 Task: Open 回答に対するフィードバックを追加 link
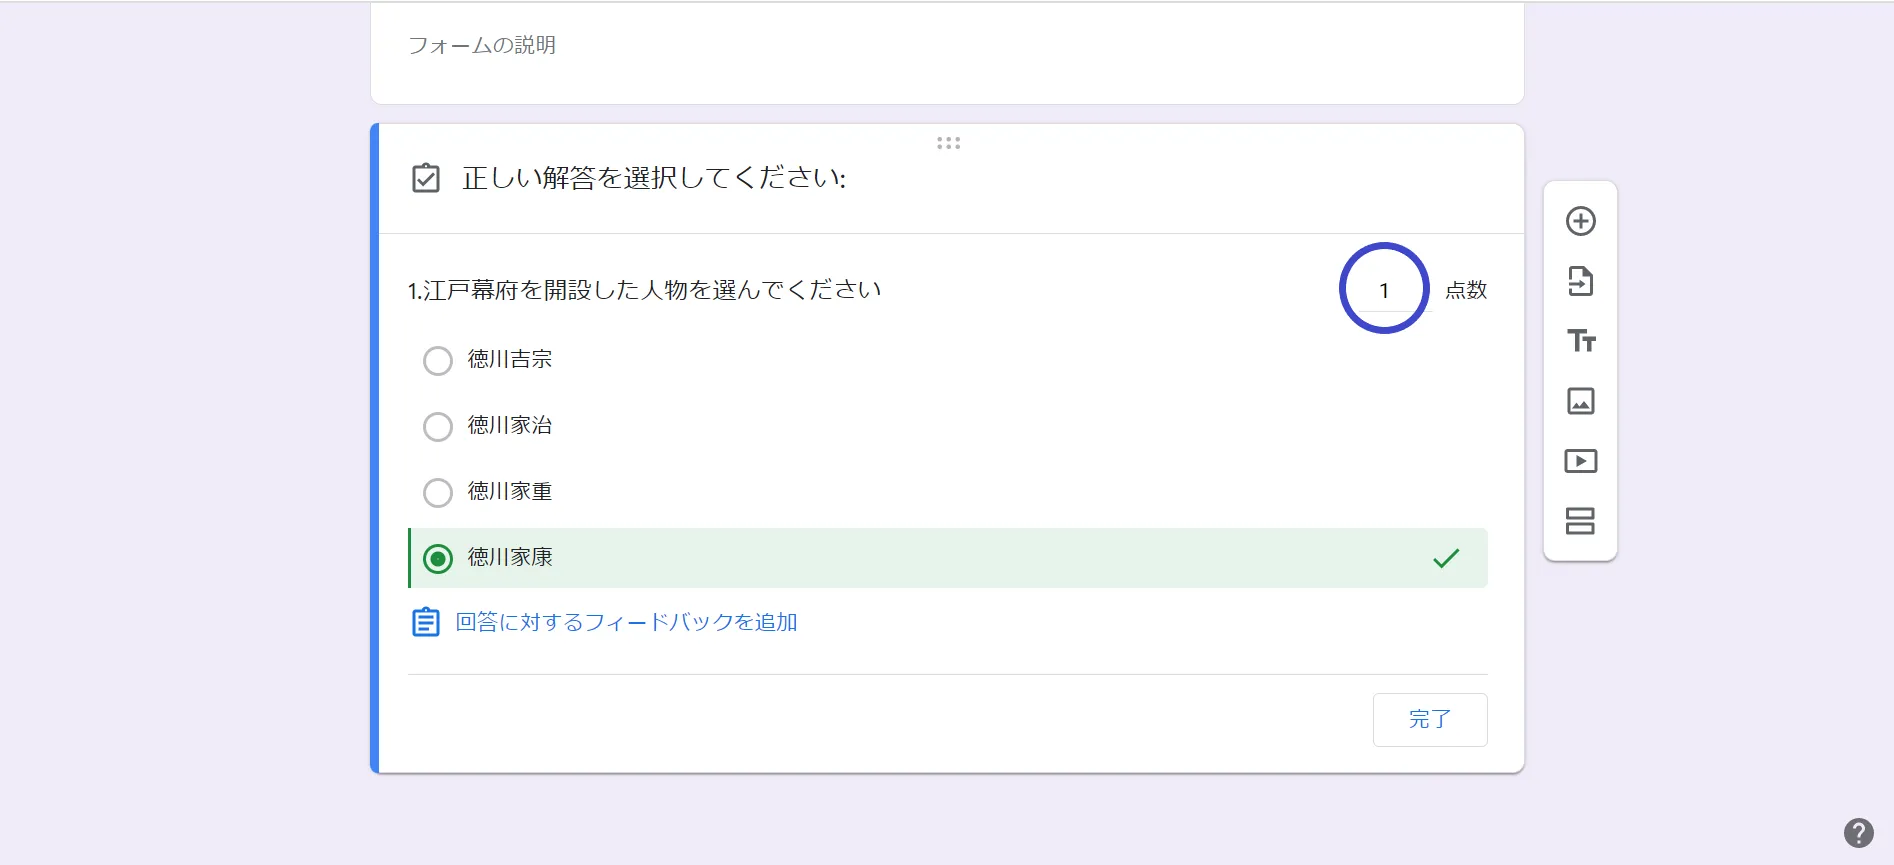click(x=626, y=622)
